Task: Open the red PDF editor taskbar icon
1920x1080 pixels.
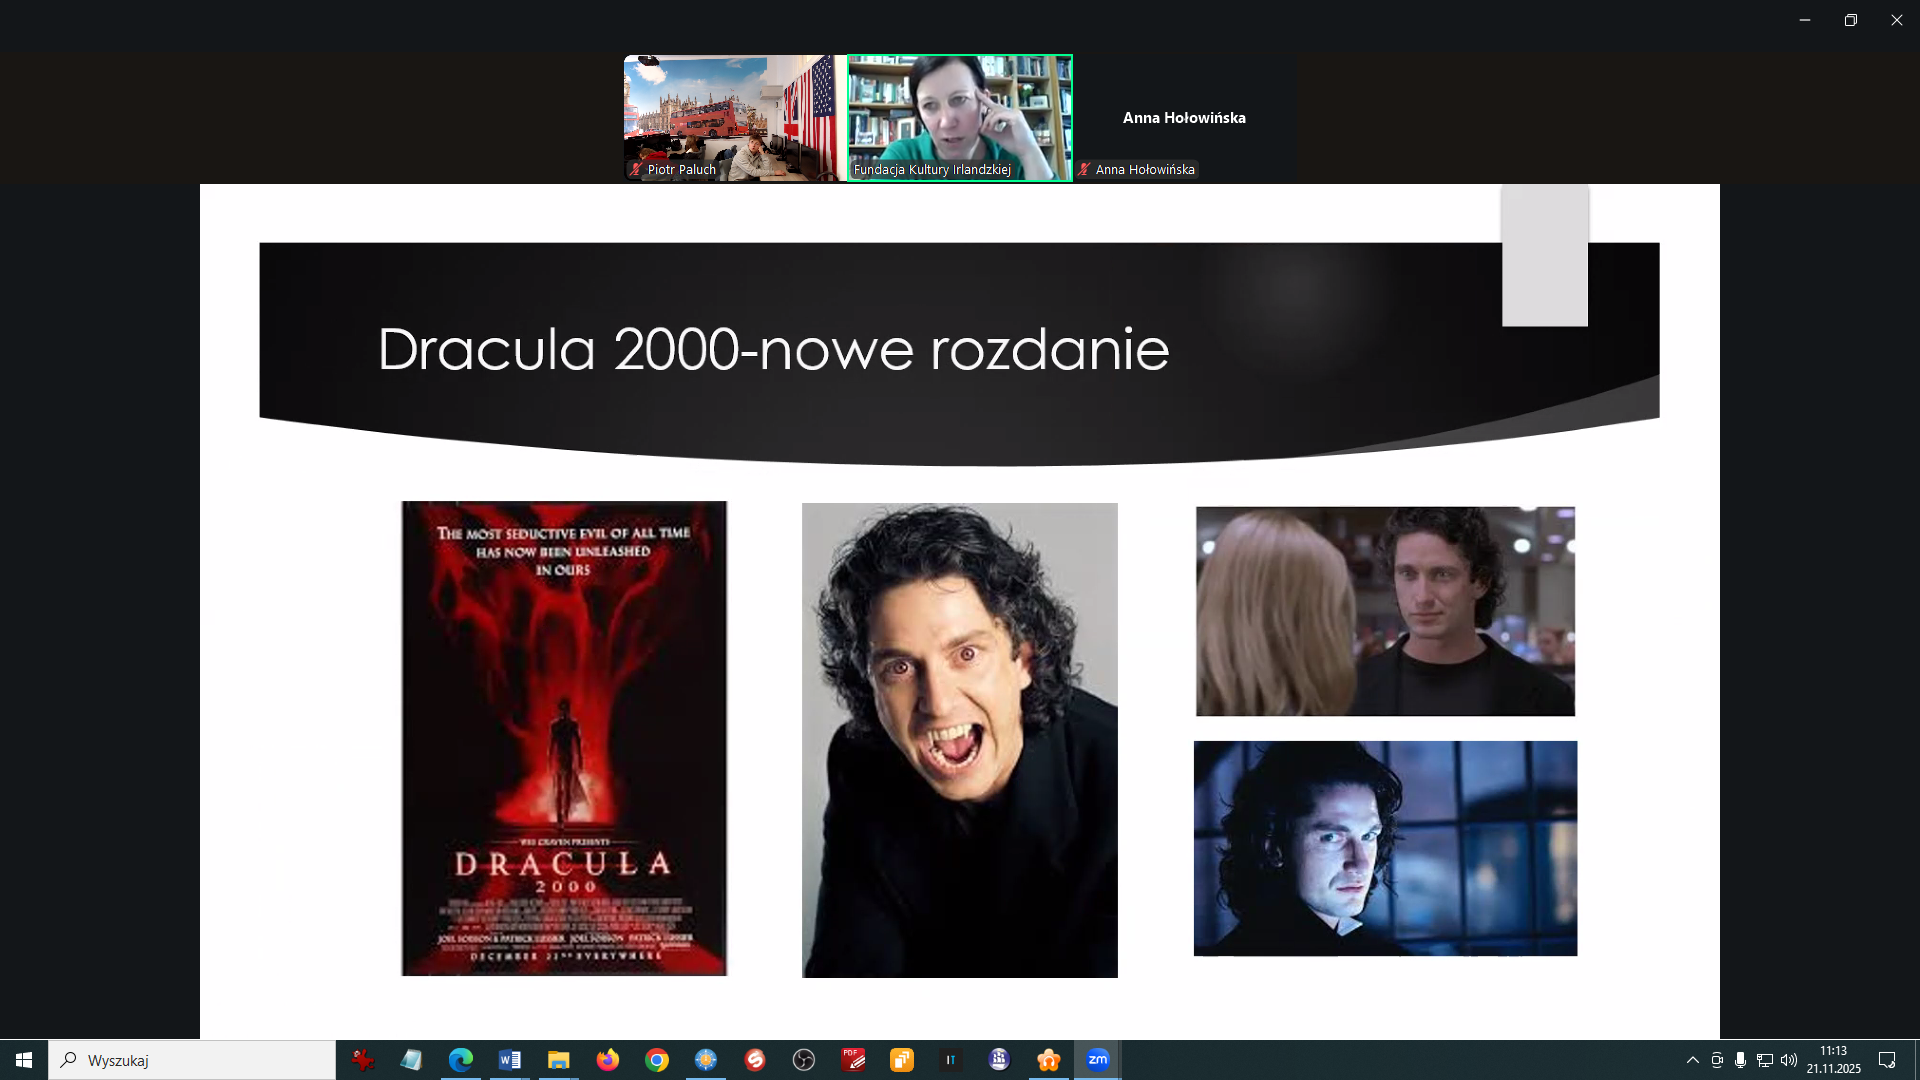Action: [x=853, y=1060]
